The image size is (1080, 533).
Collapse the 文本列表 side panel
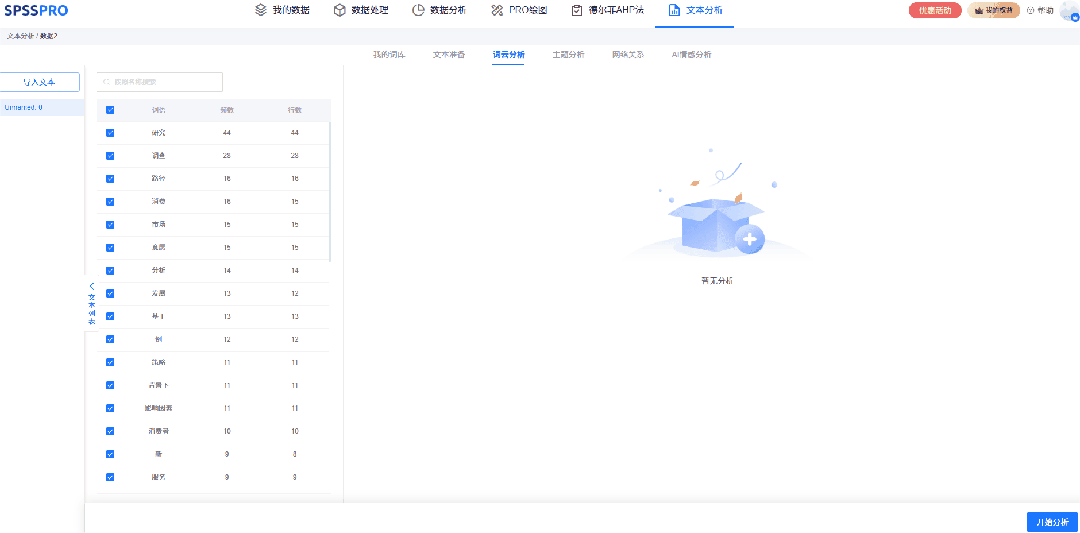[91, 300]
